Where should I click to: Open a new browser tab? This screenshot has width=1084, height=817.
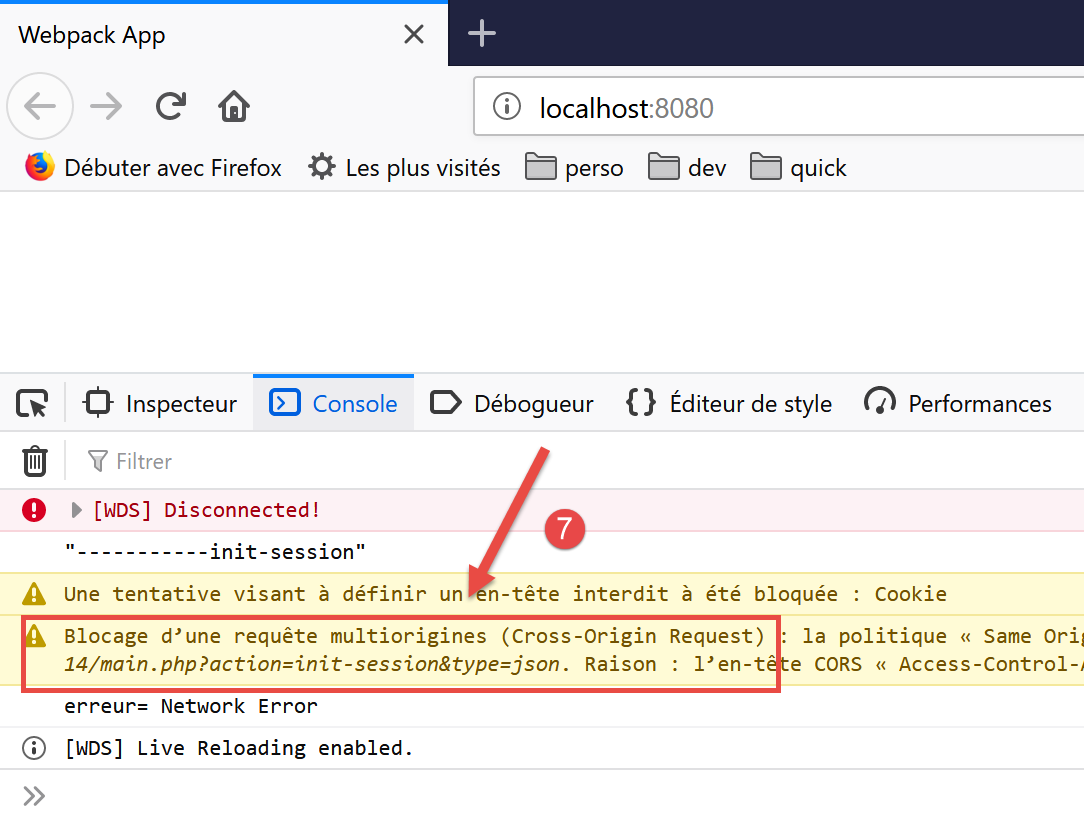pyautogui.click(x=482, y=34)
